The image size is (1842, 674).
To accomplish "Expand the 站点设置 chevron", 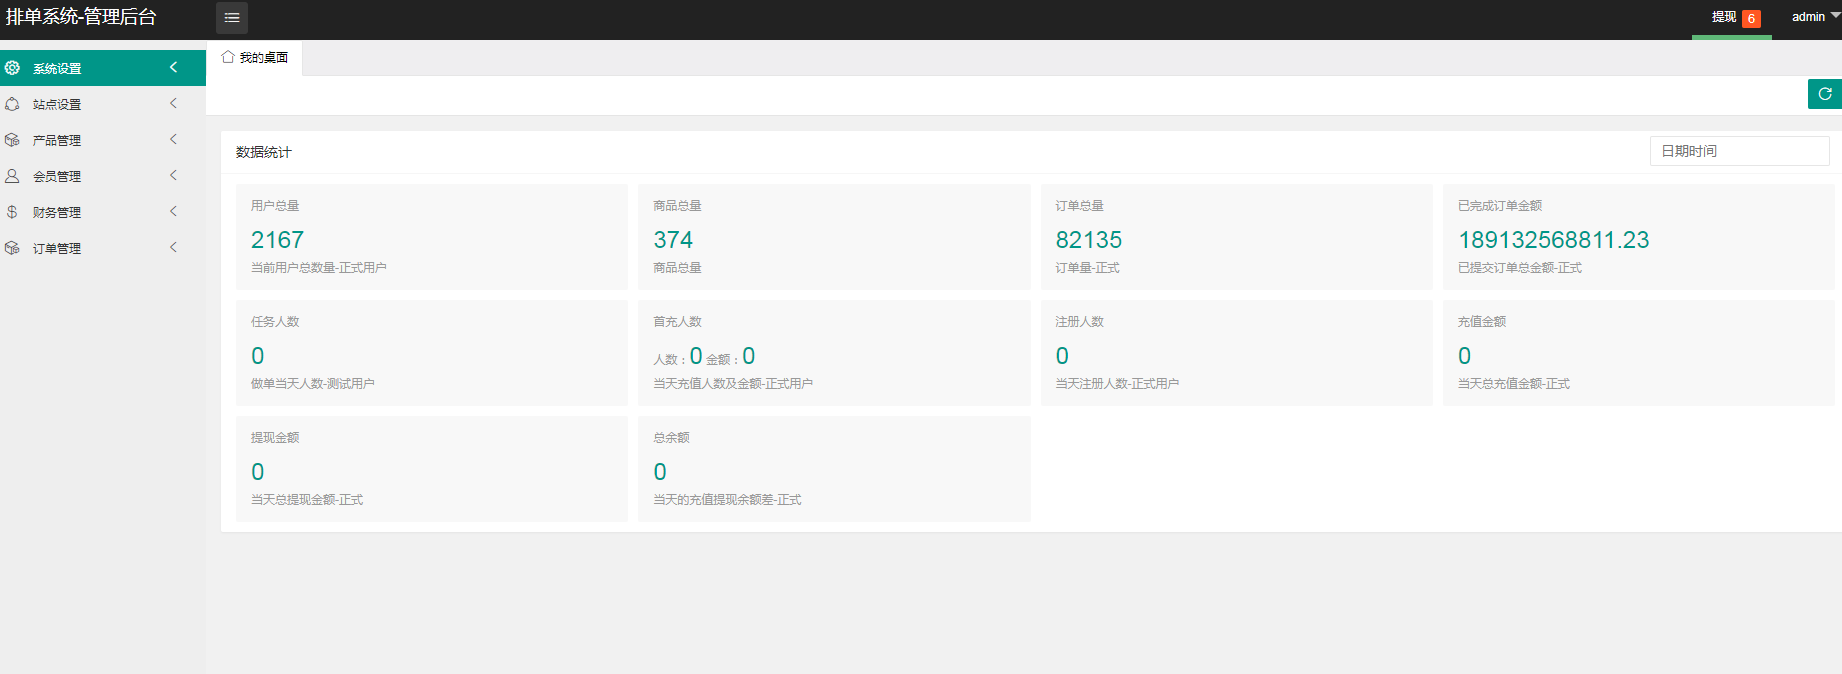I will (x=173, y=103).
